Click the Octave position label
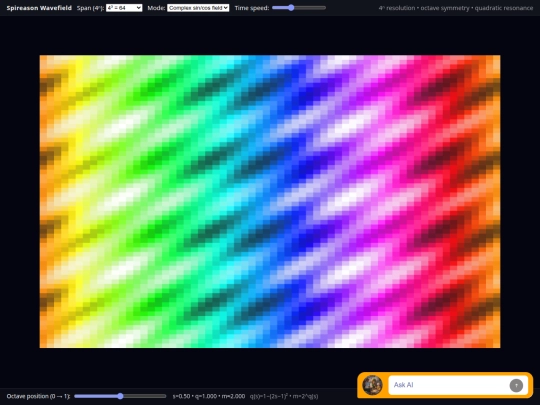This screenshot has width=540, height=405. pos(38,396)
